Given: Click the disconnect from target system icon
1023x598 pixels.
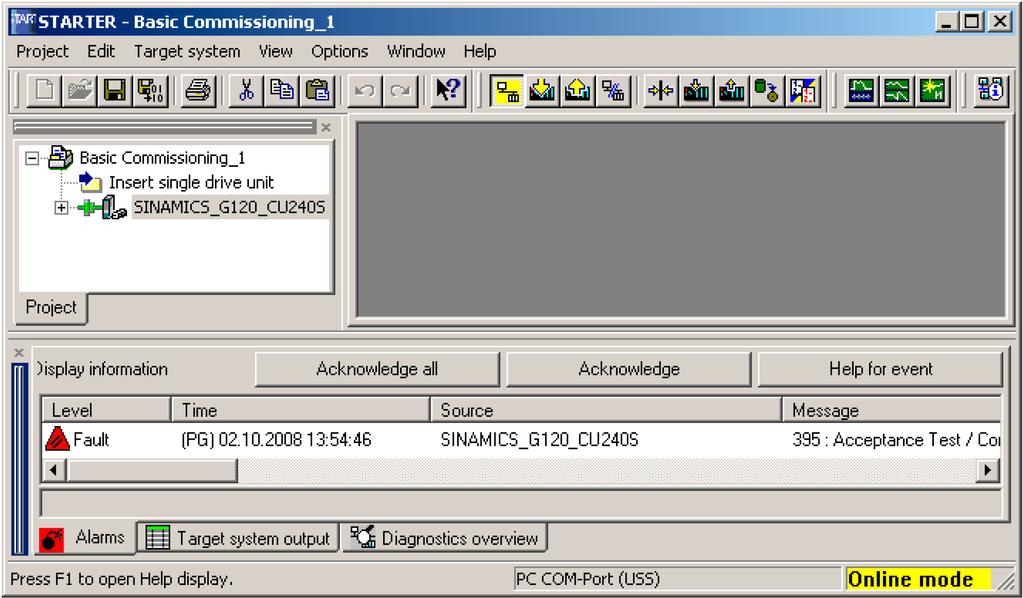Looking at the screenshot, I should 613,90.
